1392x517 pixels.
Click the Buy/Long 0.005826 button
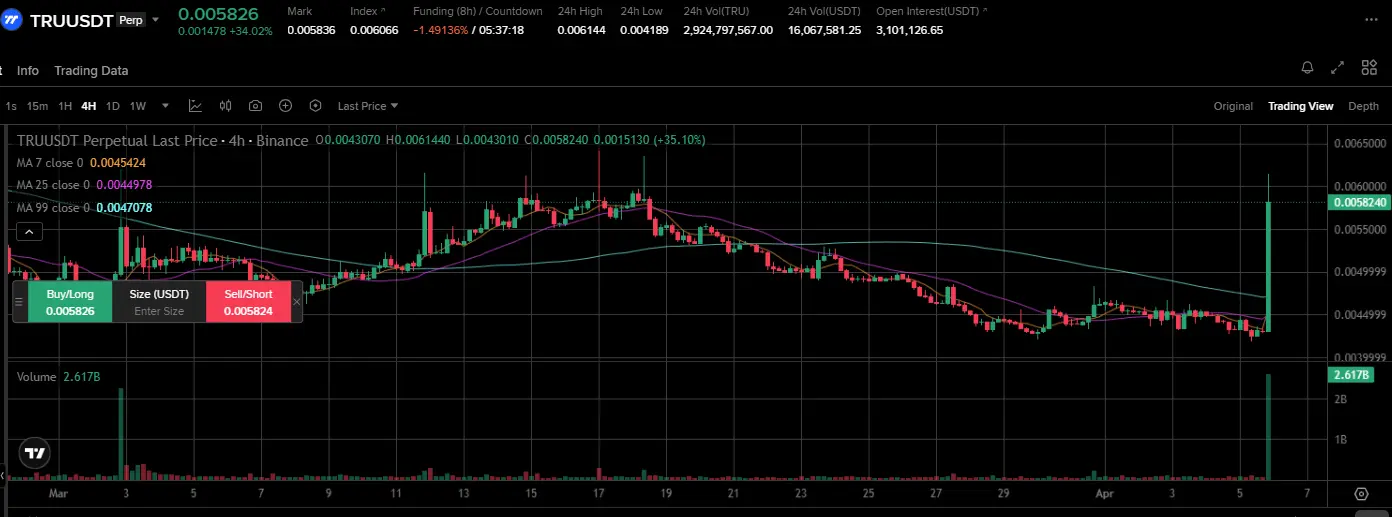(70, 302)
